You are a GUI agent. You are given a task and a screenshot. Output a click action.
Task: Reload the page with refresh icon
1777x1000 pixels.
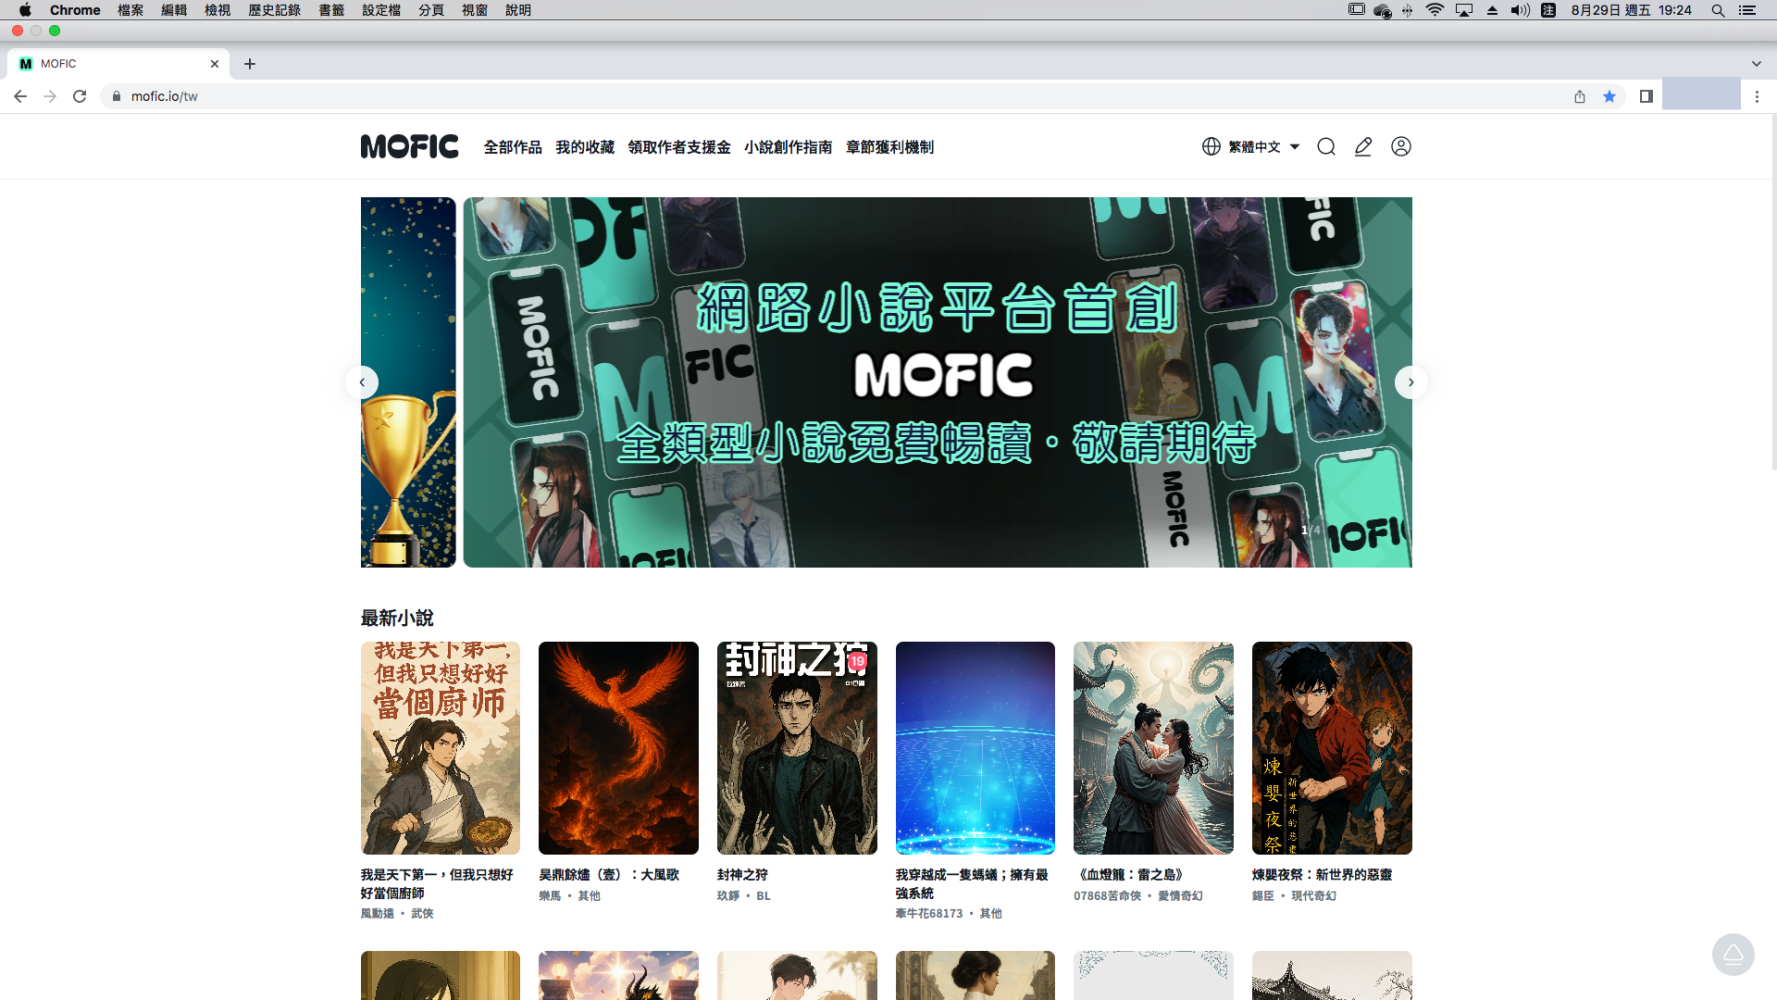coord(80,96)
